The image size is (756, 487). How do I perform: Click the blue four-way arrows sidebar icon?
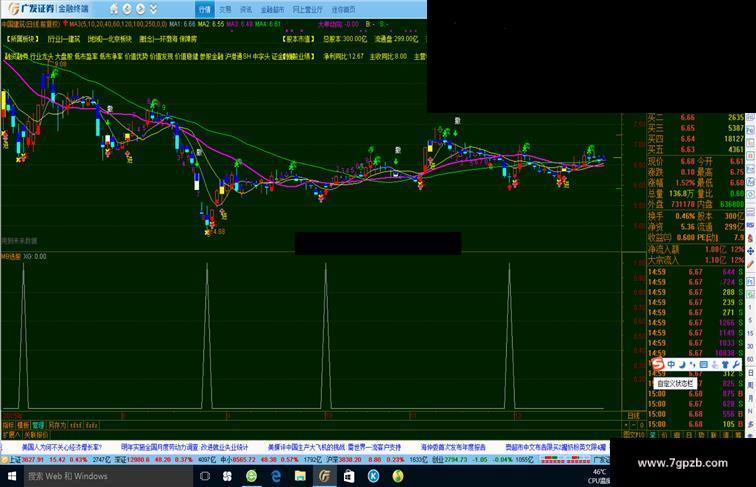pos(751,251)
